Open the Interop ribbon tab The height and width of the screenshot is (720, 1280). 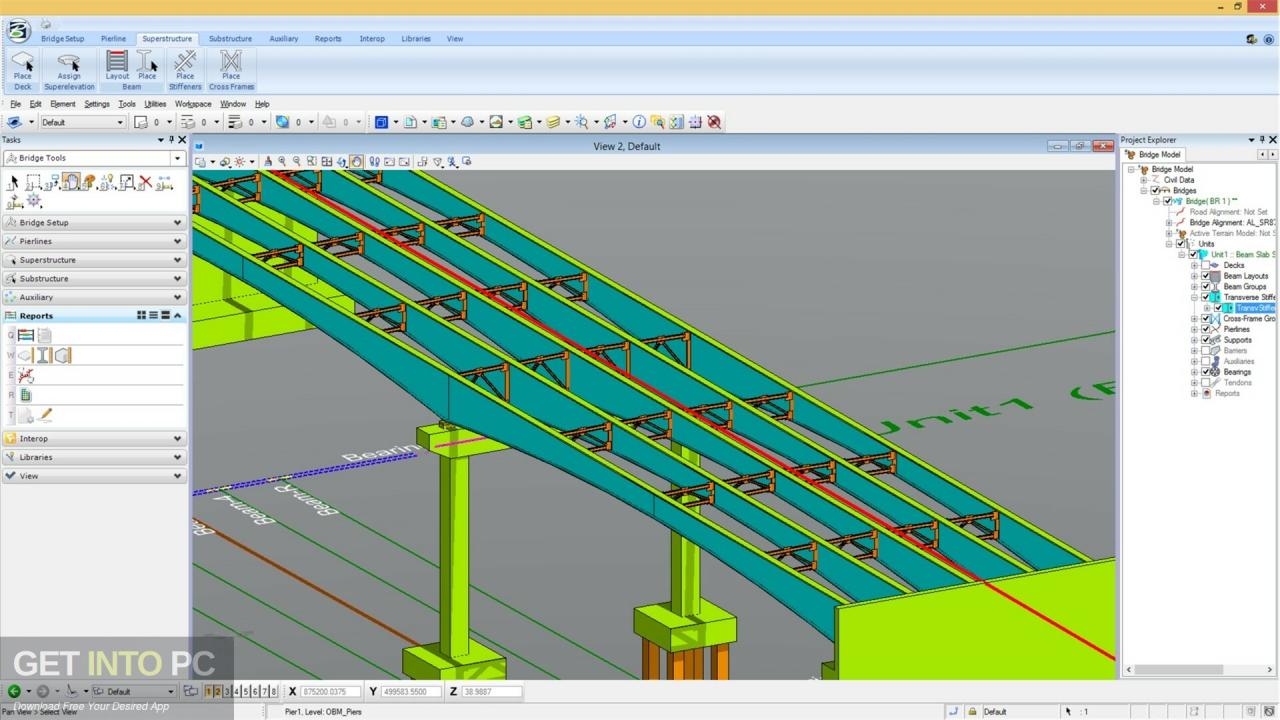pyautogui.click(x=372, y=39)
